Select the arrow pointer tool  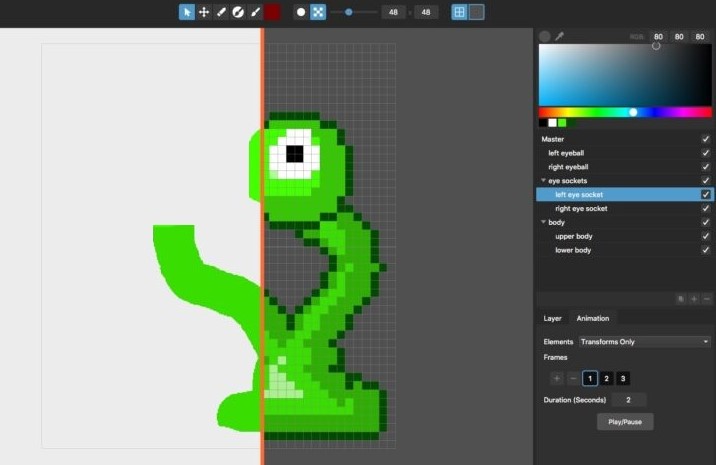(x=187, y=12)
